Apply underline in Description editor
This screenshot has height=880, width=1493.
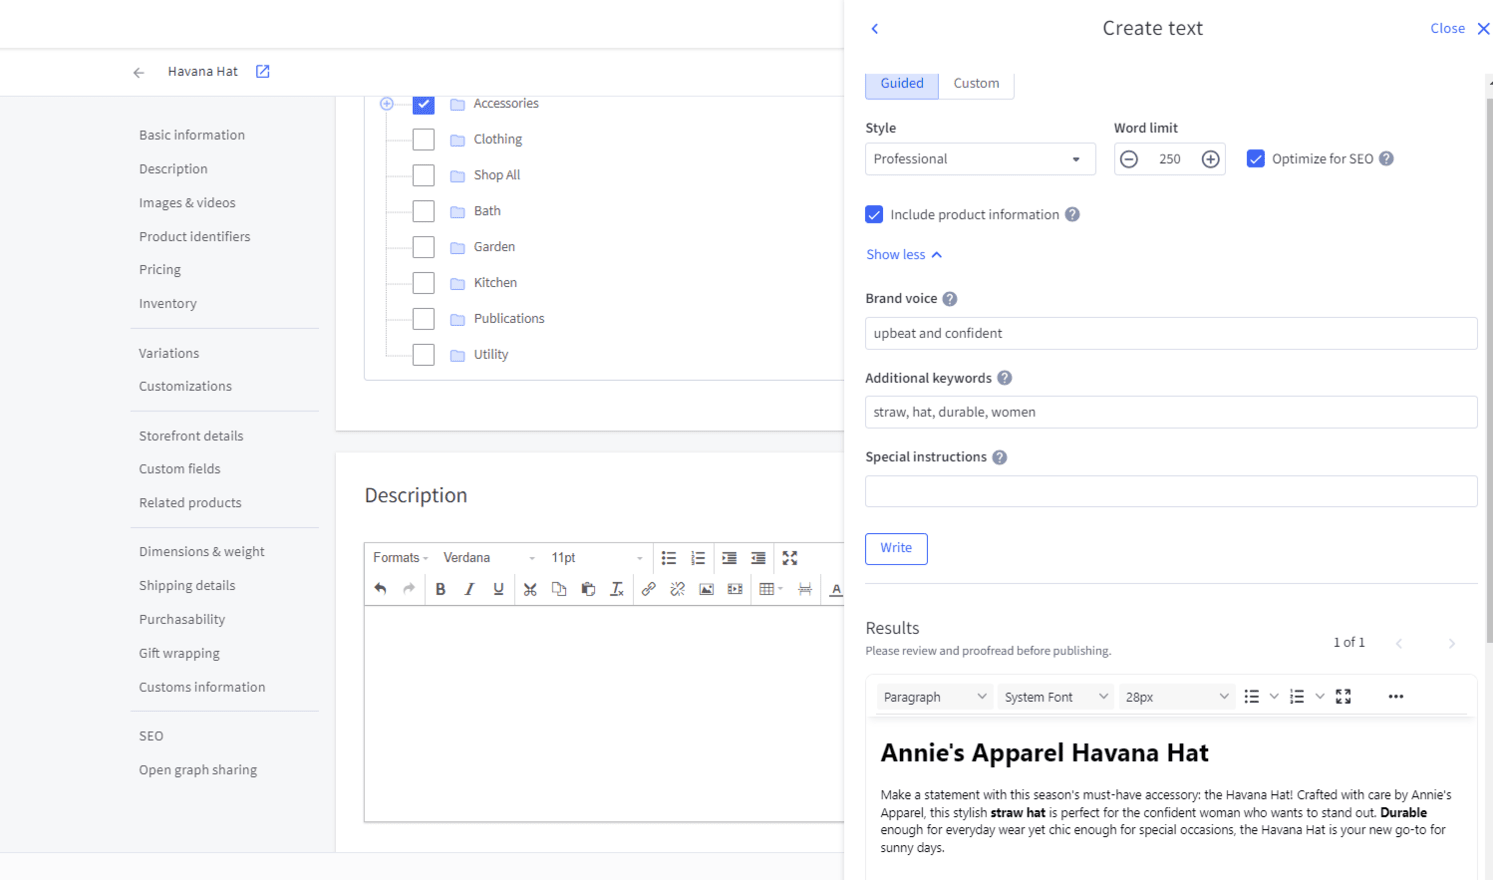click(x=498, y=589)
